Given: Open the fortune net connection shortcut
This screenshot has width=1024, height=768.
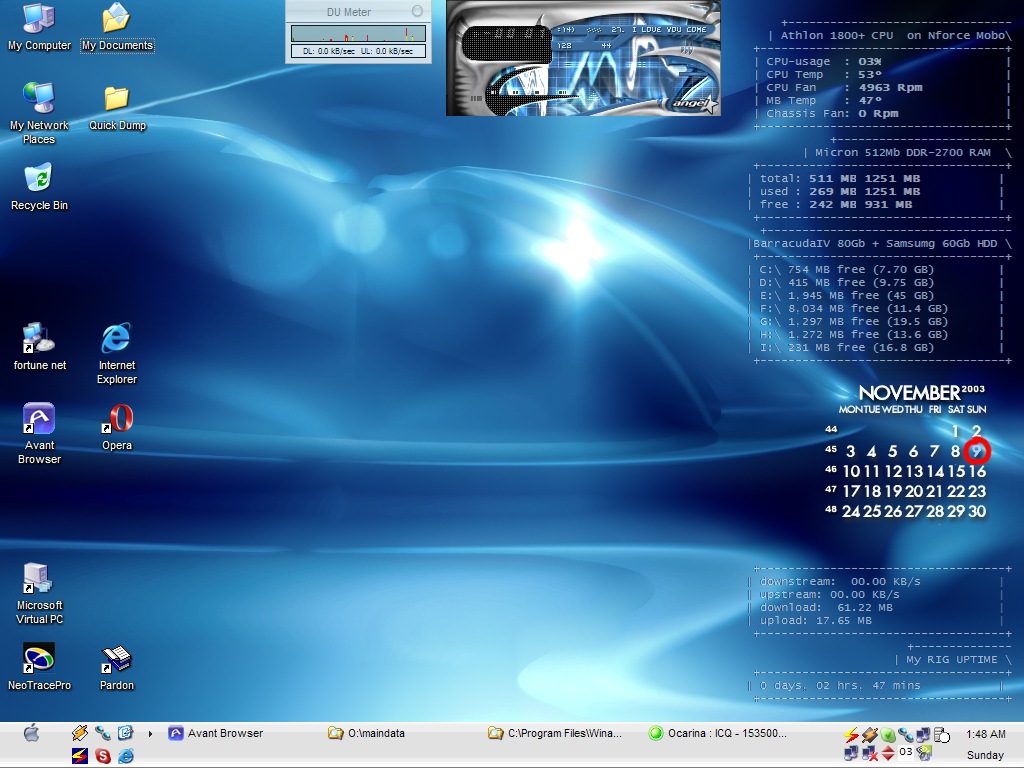Looking at the screenshot, I should pyautogui.click(x=39, y=339).
